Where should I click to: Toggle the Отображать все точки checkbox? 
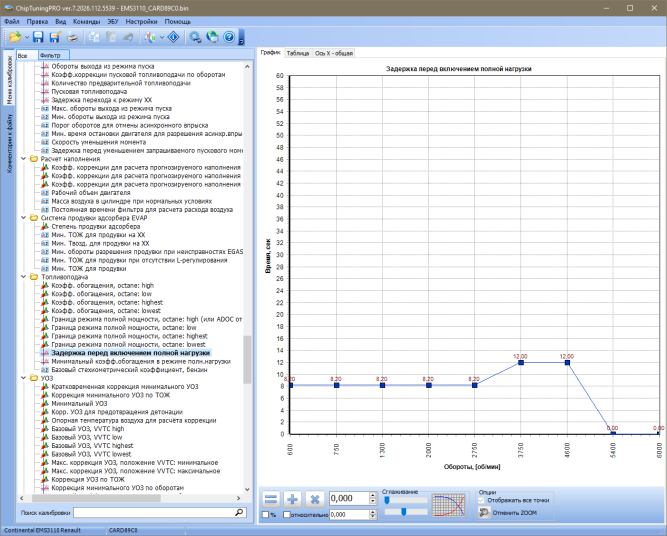click(481, 500)
